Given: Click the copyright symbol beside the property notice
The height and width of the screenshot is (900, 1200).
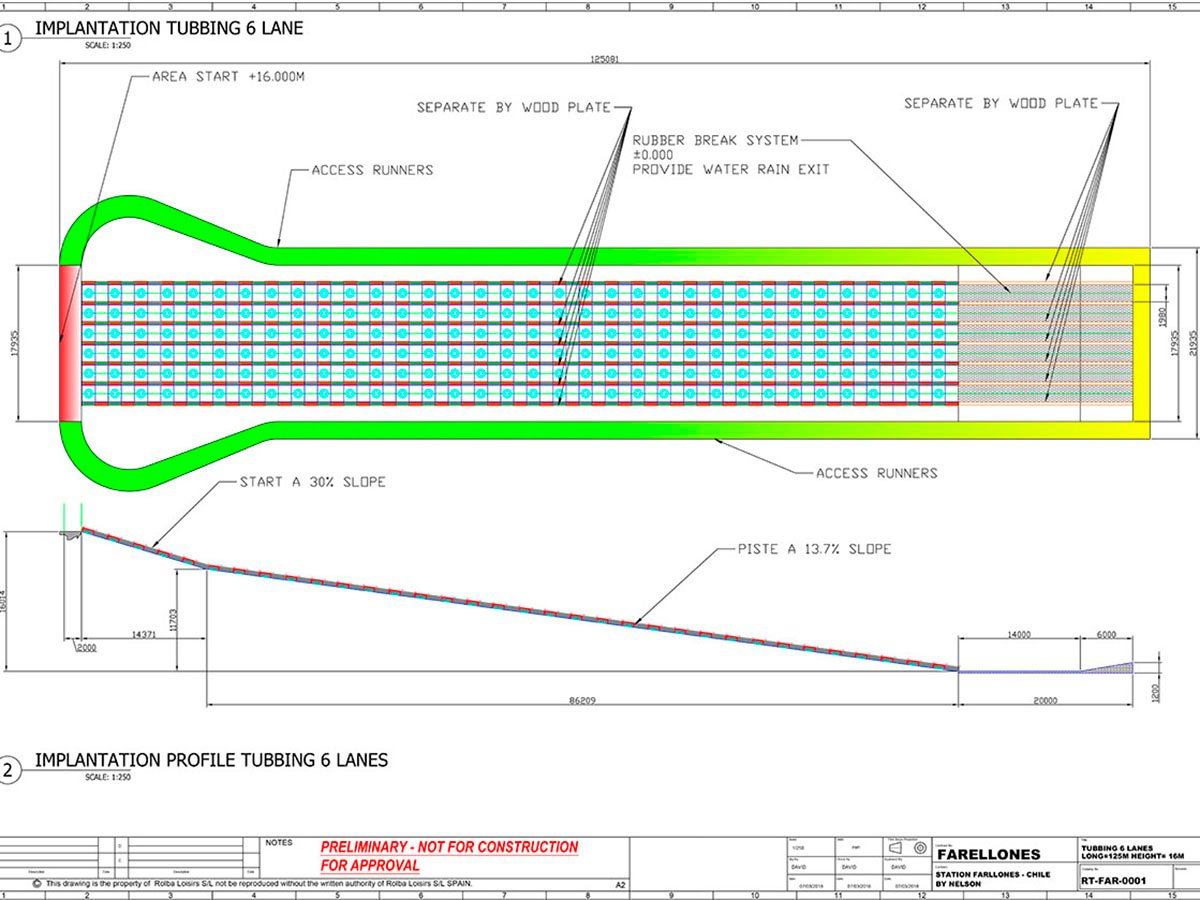Looking at the screenshot, I should coord(37,884).
